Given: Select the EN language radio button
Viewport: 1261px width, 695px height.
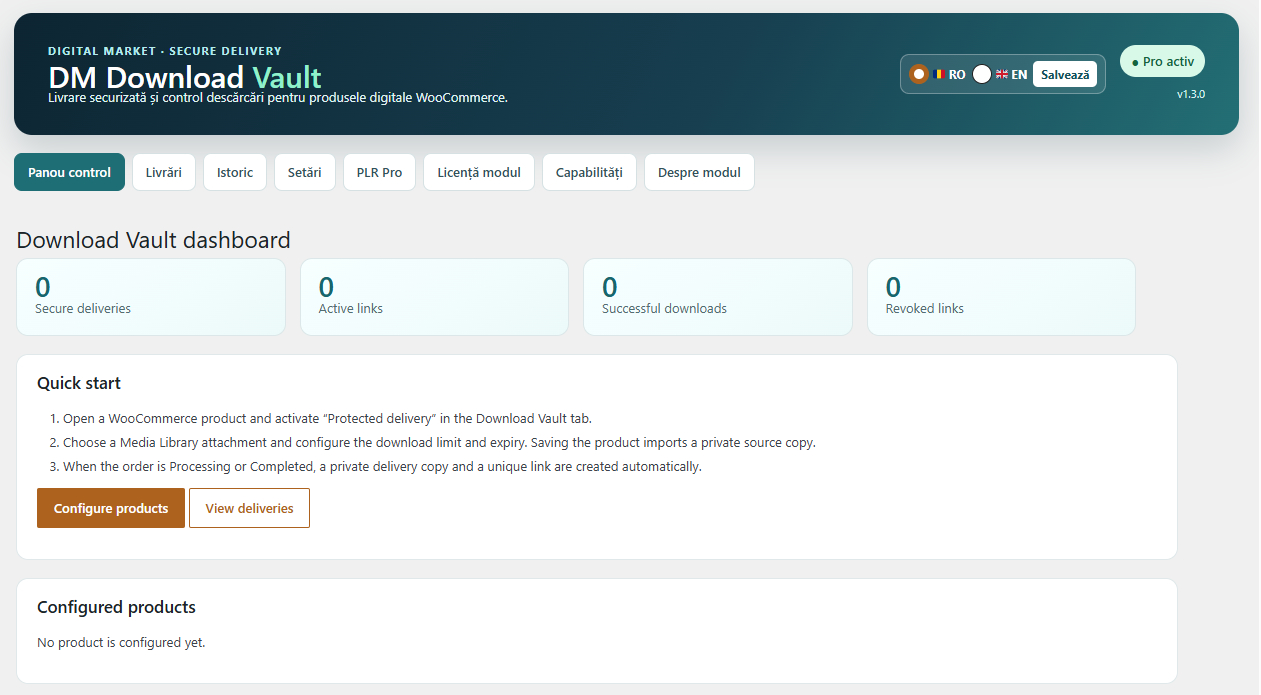Looking at the screenshot, I should [982, 74].
